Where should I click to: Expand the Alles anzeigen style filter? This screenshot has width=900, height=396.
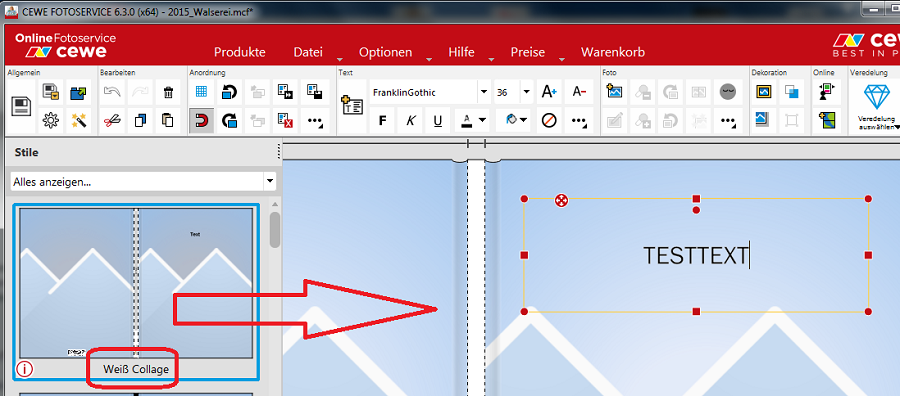[x=143, y=182]
